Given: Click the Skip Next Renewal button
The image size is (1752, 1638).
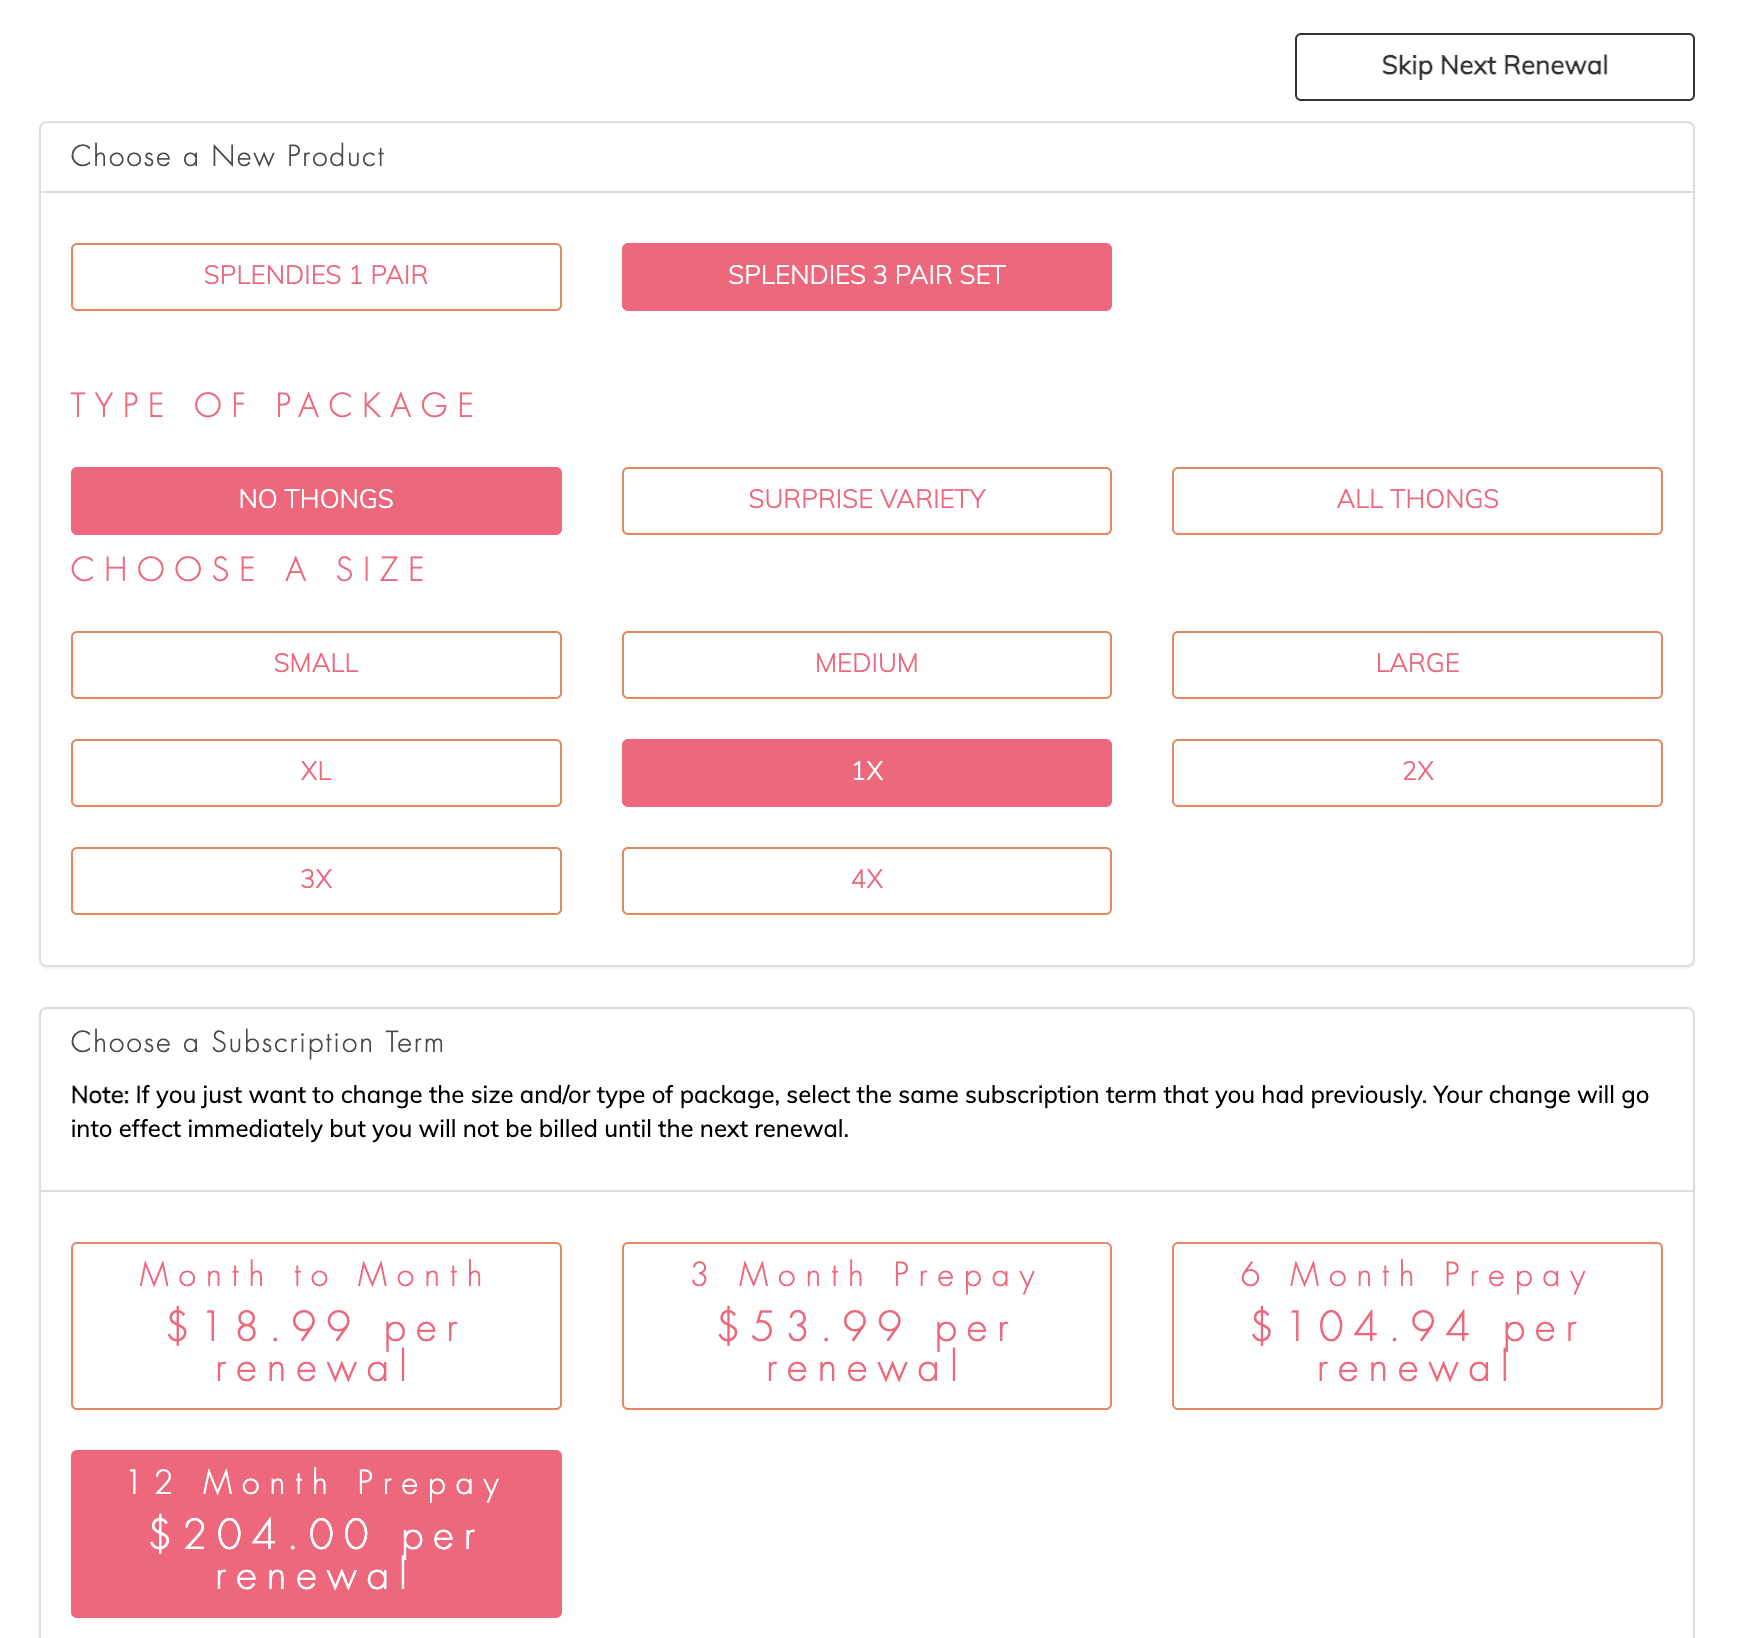Looking at the screenshot, I should point(1494,67).
